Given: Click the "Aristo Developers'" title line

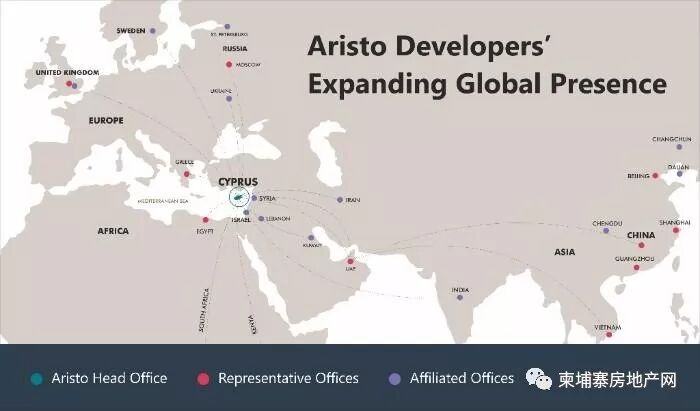Looking at the screenshot, I should click(x=428, y=46).
